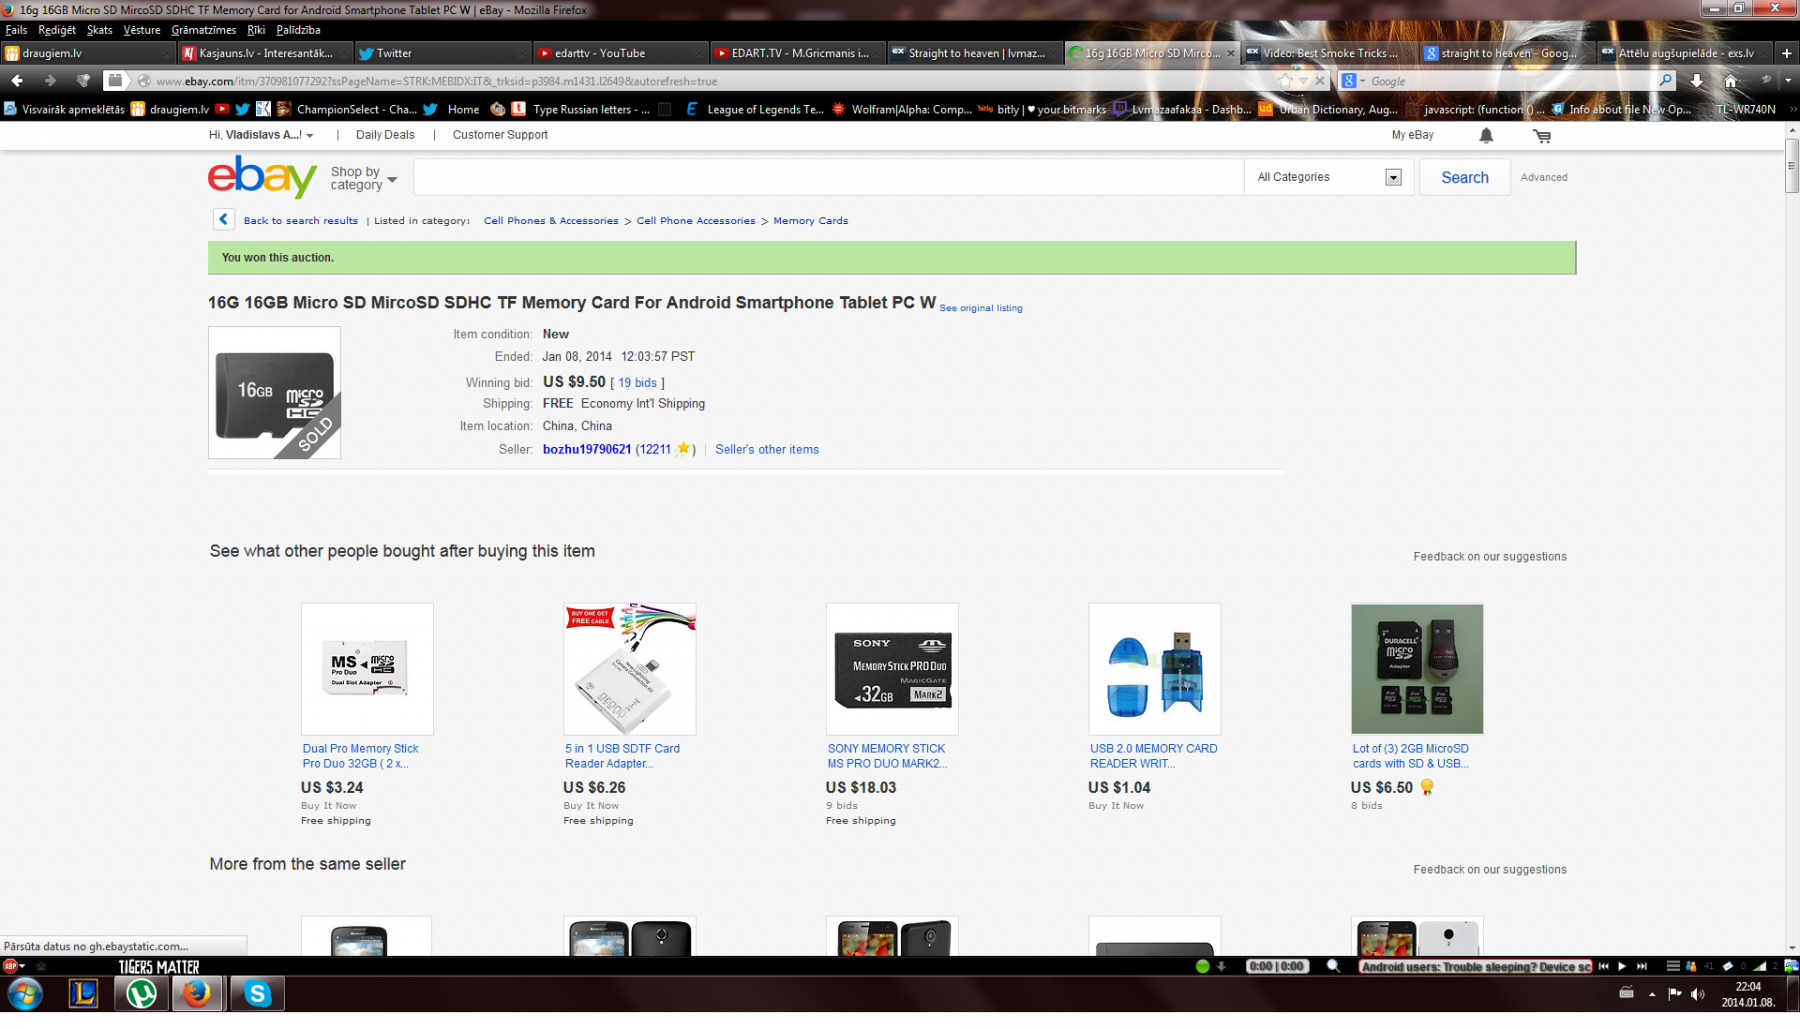
Task: Expand hidden system tray icons arrow
Action: click(1652, 993)
